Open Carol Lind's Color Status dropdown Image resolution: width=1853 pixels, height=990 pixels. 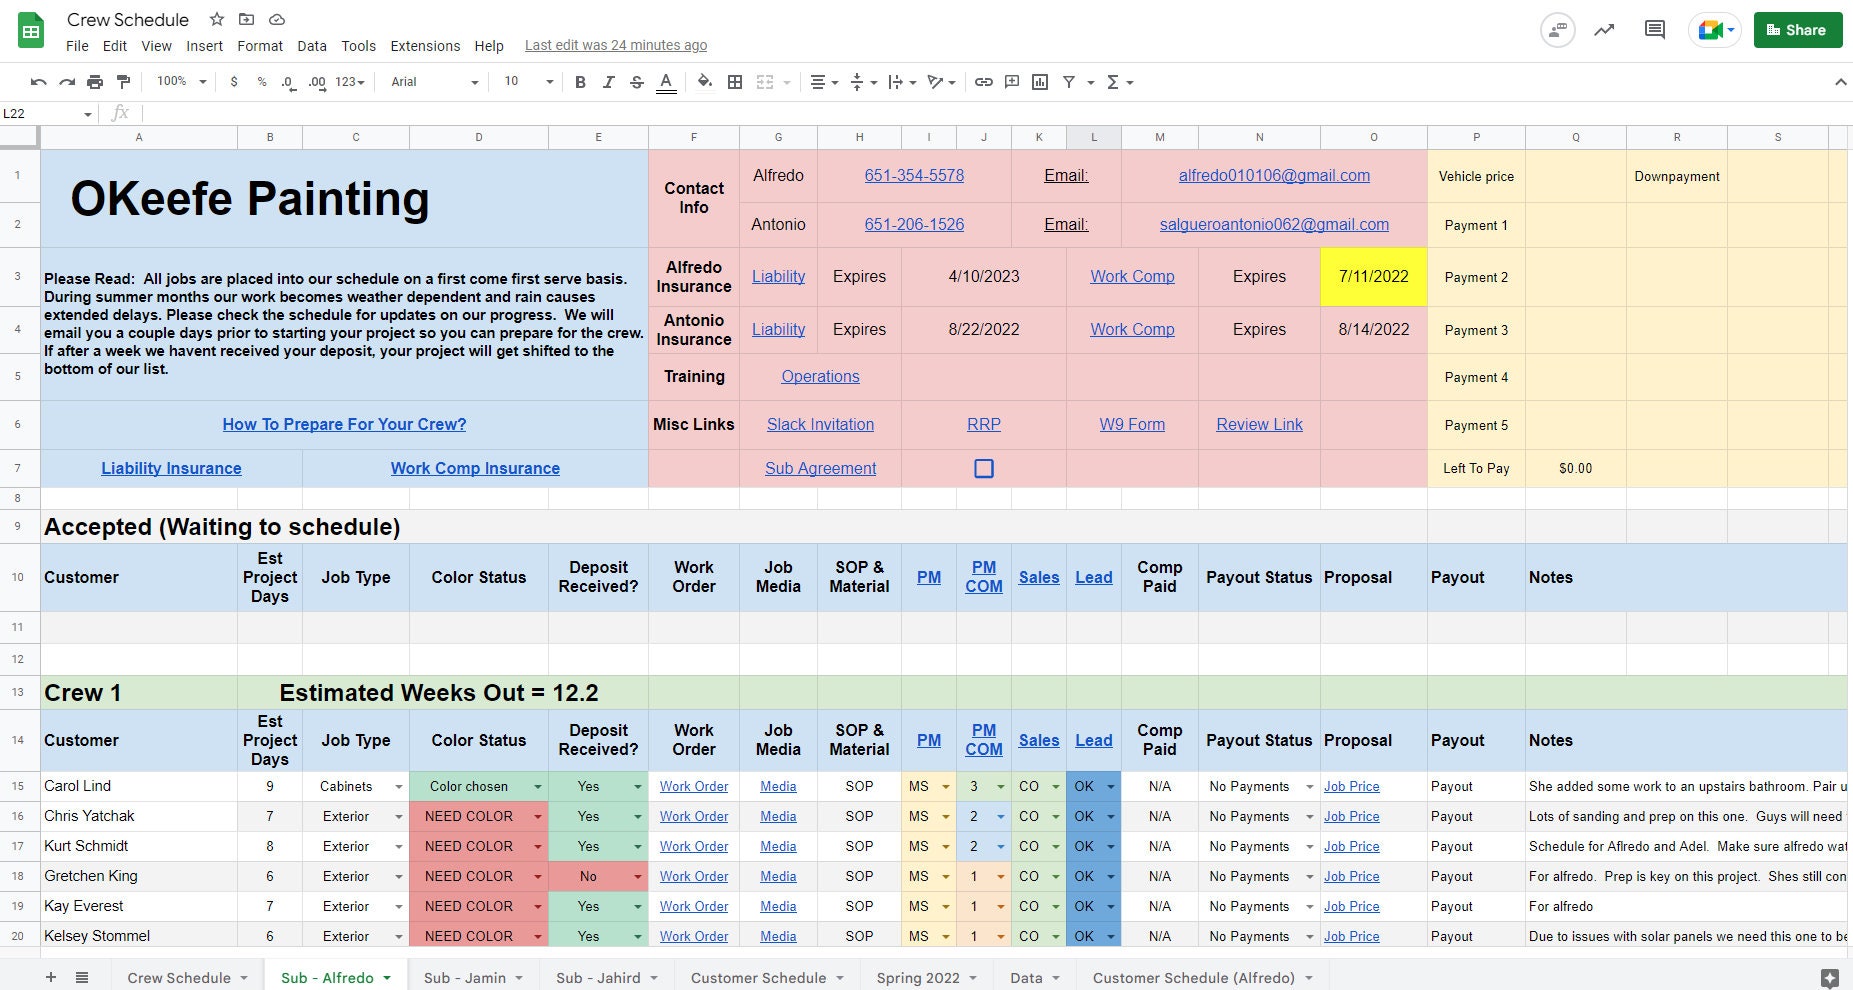[538, 786]
